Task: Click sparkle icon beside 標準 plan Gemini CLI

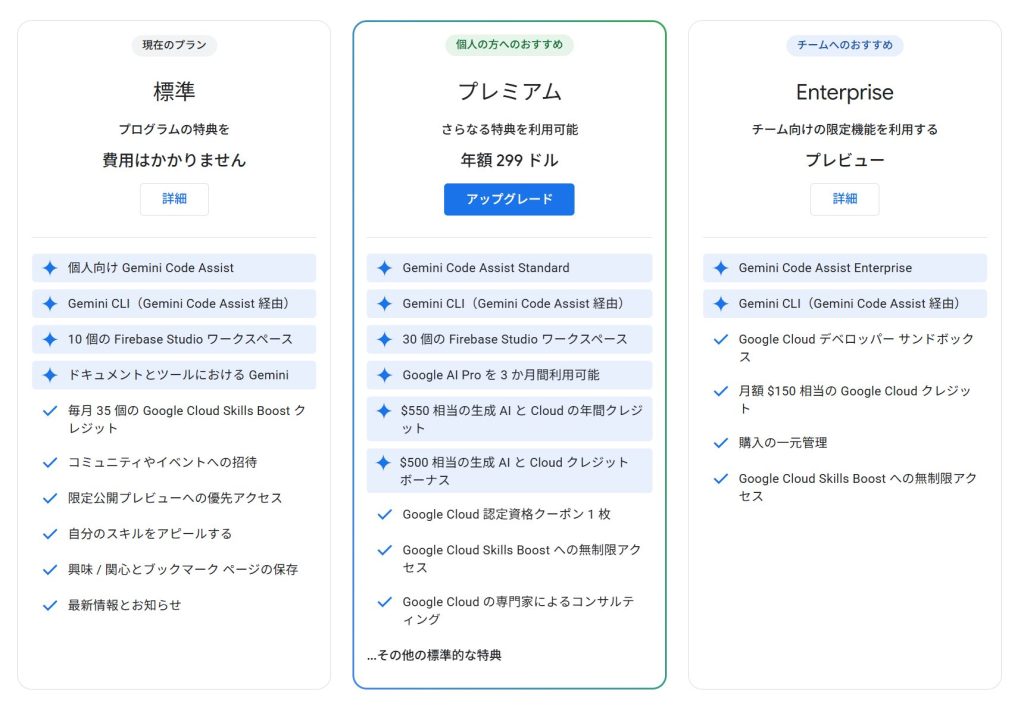Action: 50,304
